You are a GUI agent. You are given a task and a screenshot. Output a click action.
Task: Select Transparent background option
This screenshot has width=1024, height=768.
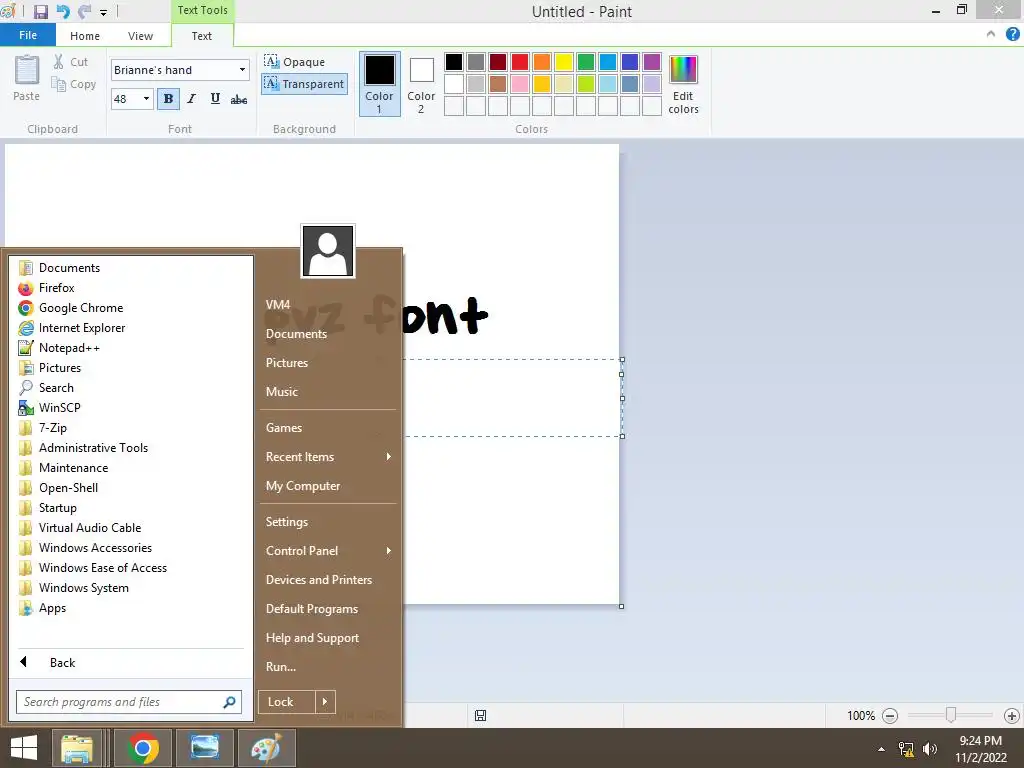coord(304,84)
